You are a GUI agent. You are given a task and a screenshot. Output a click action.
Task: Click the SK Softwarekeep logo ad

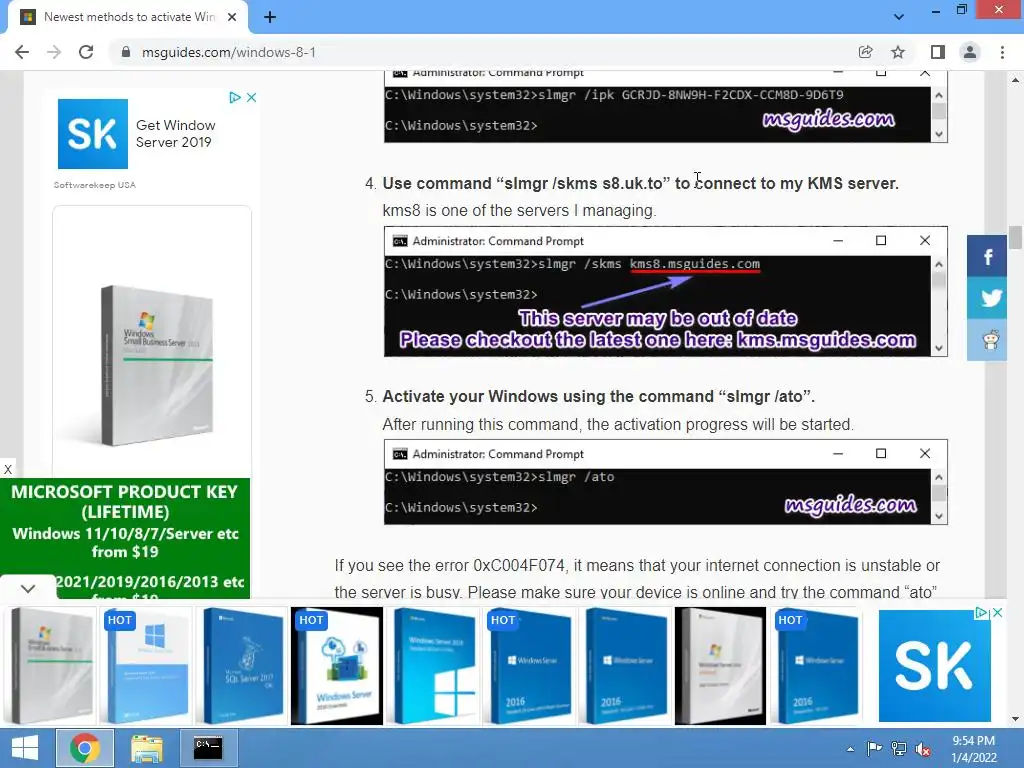[93, 134]
